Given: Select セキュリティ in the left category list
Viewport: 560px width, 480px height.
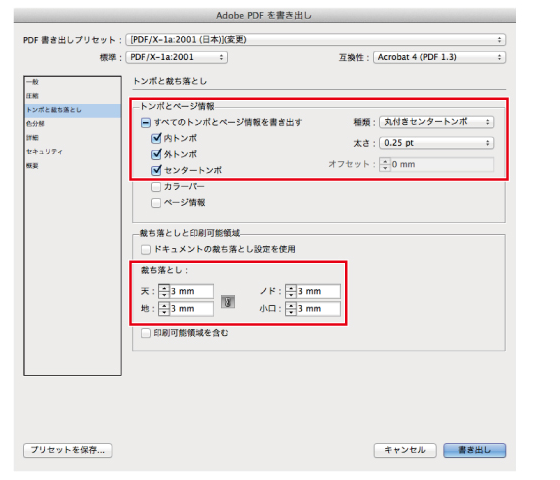Looking at the screenshot, I should (x=44, y=152).
